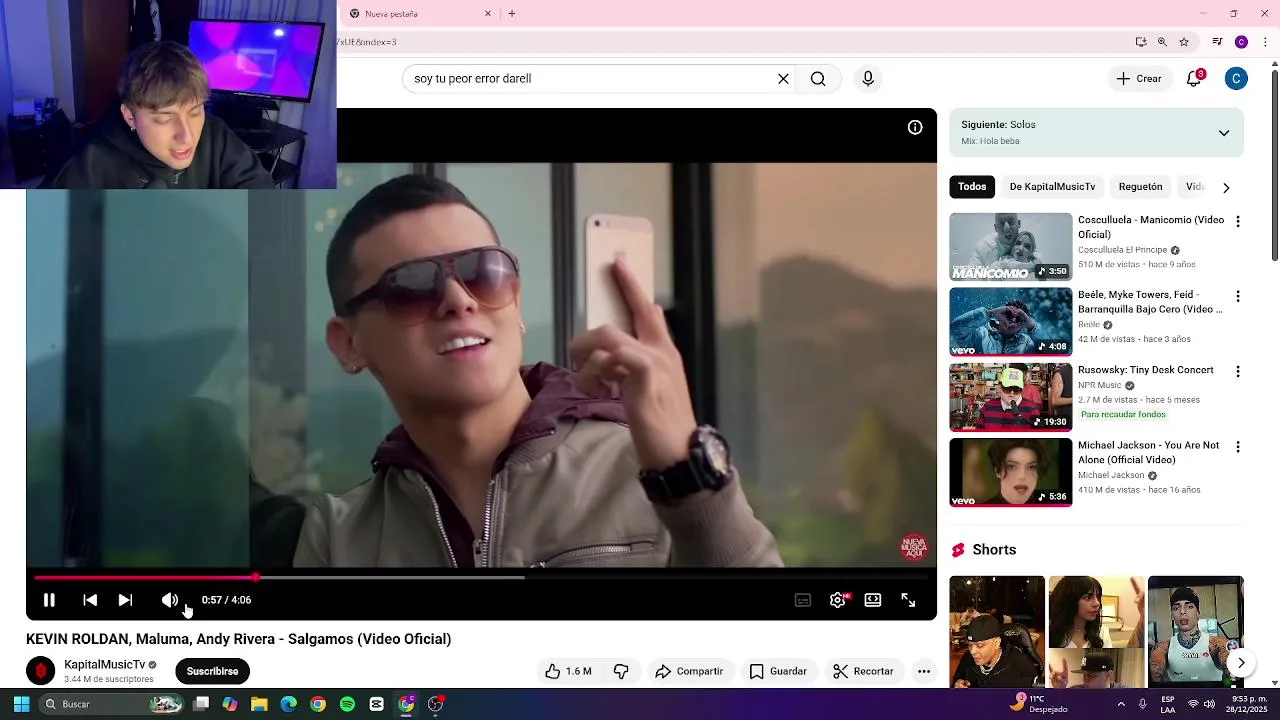Viewport: 1280px width, 720px height.
Task: Share the video via Compartir
Action: (689, 671)
